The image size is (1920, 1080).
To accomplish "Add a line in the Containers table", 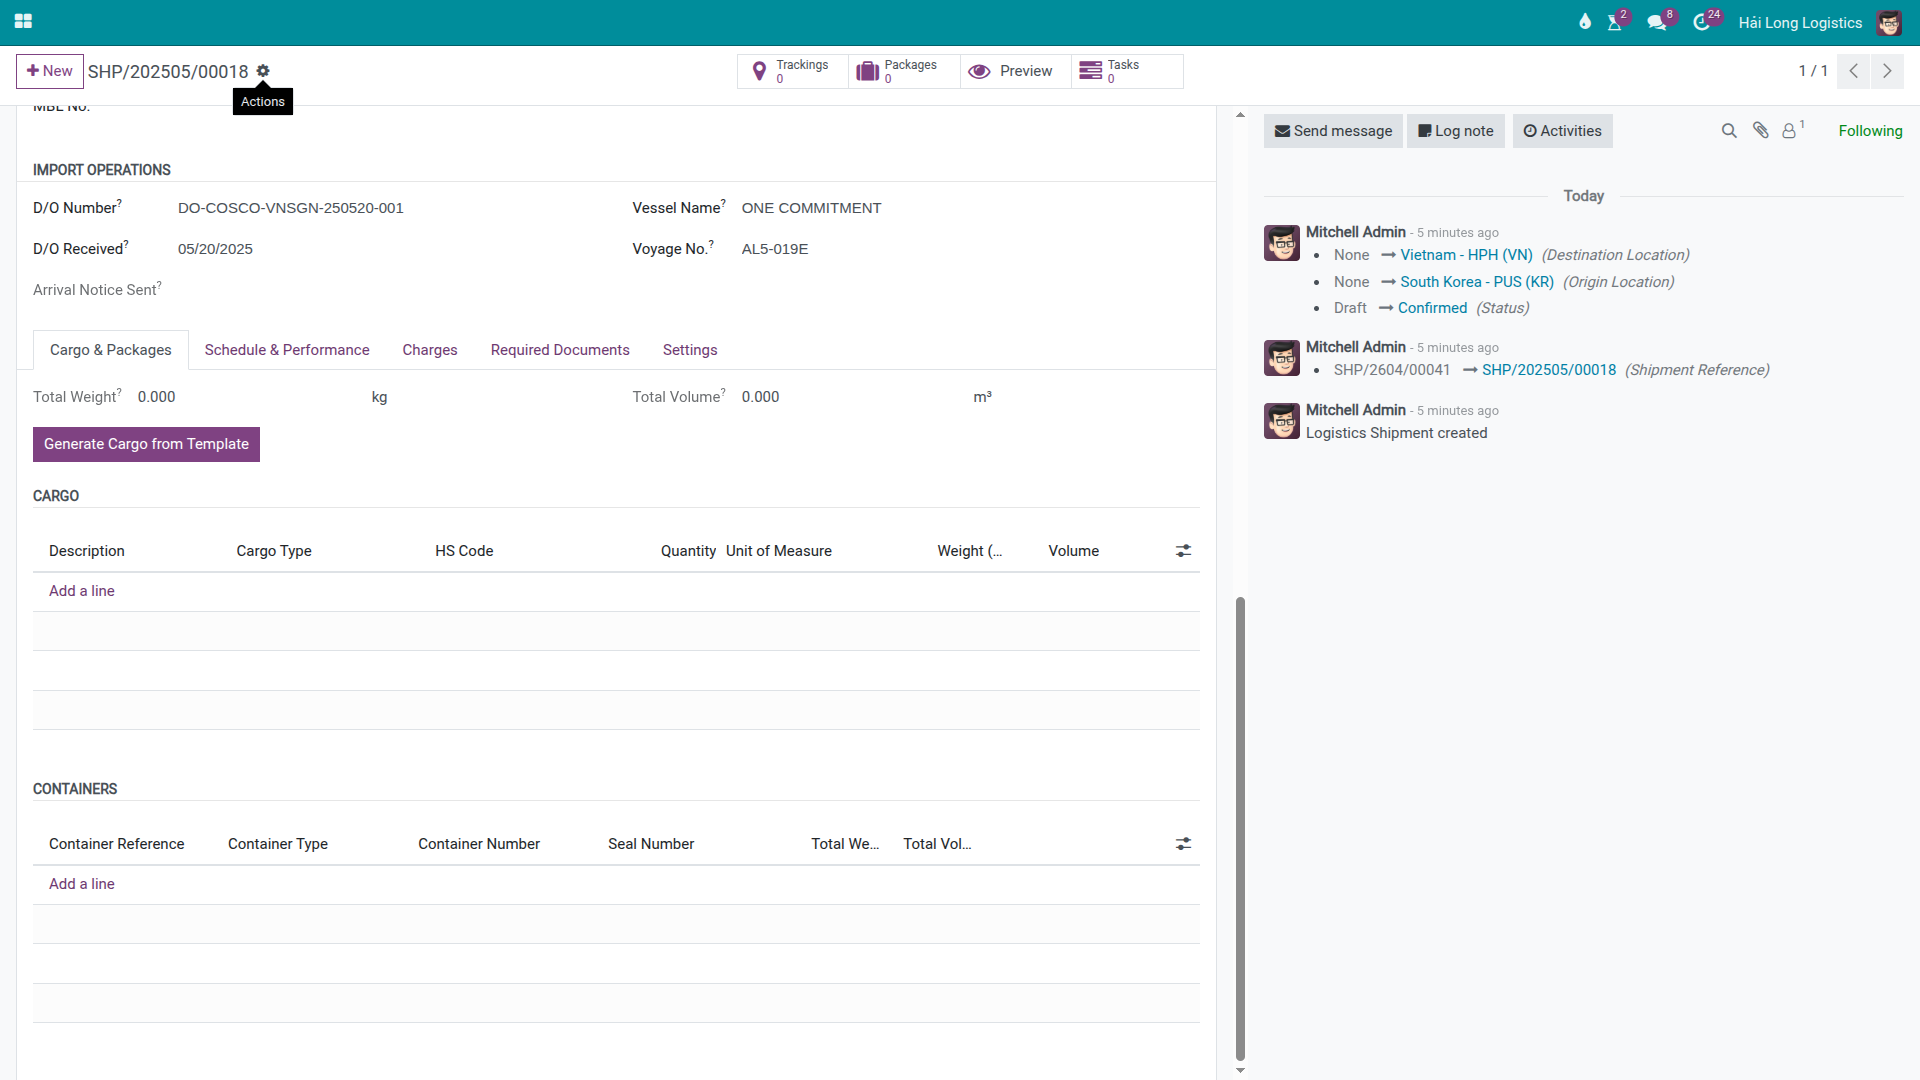I will (82, 884).
